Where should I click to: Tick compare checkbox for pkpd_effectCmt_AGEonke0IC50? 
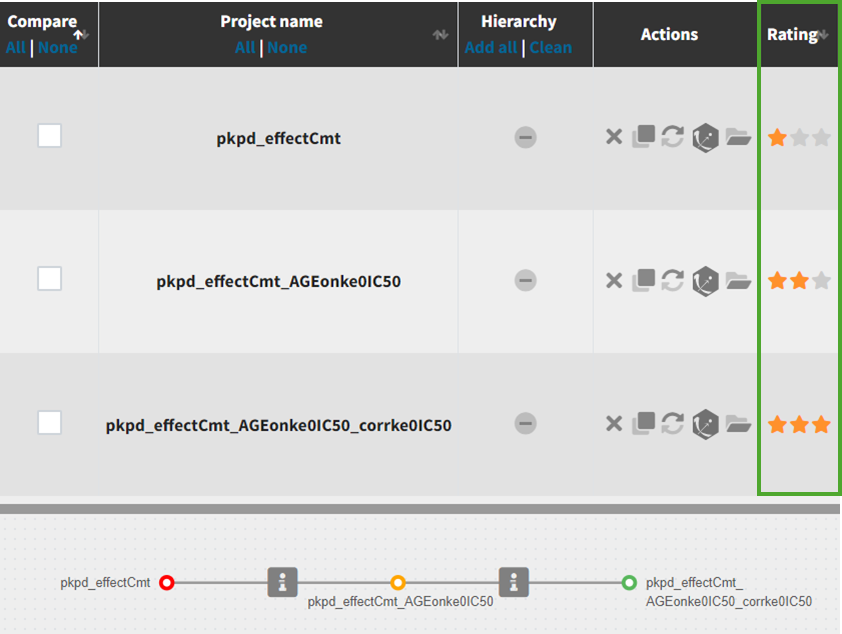[x=49, y=279]
